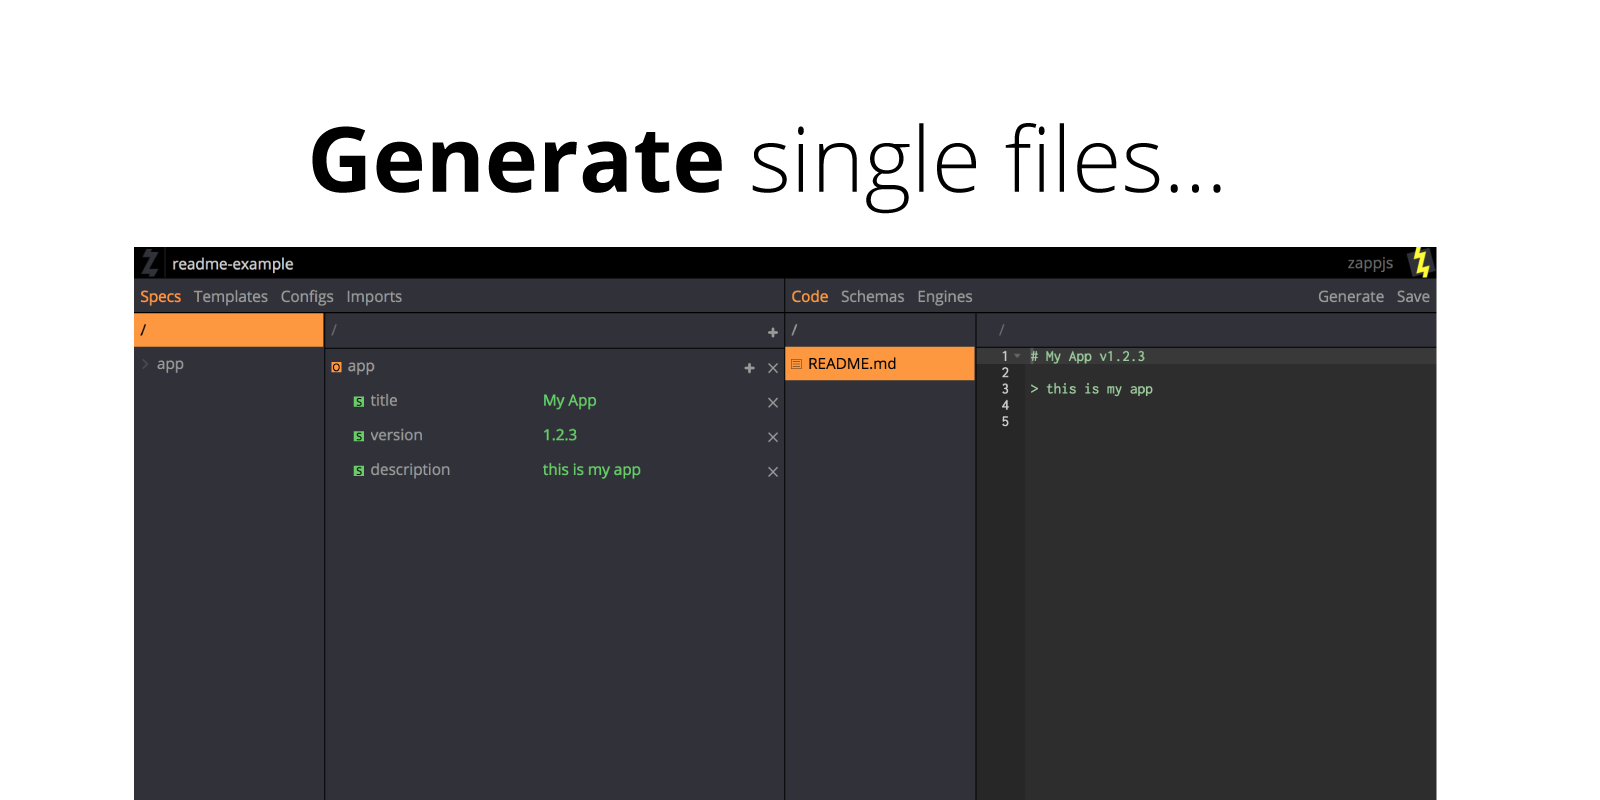Expand the app tree node chevron
The height and width of the screenshot is (800, 1600).
pyautogui.click(x=145, y=364)
